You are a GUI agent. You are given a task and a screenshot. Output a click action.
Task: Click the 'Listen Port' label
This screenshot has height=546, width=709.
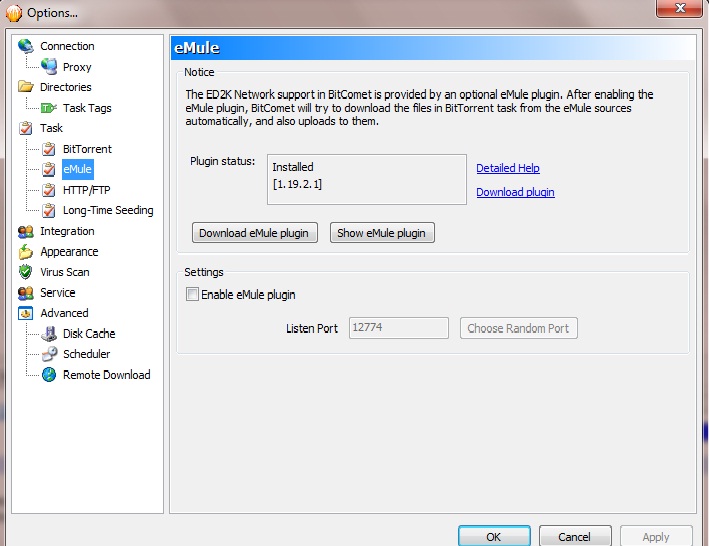pyautogui.click(x=312, y=329)
